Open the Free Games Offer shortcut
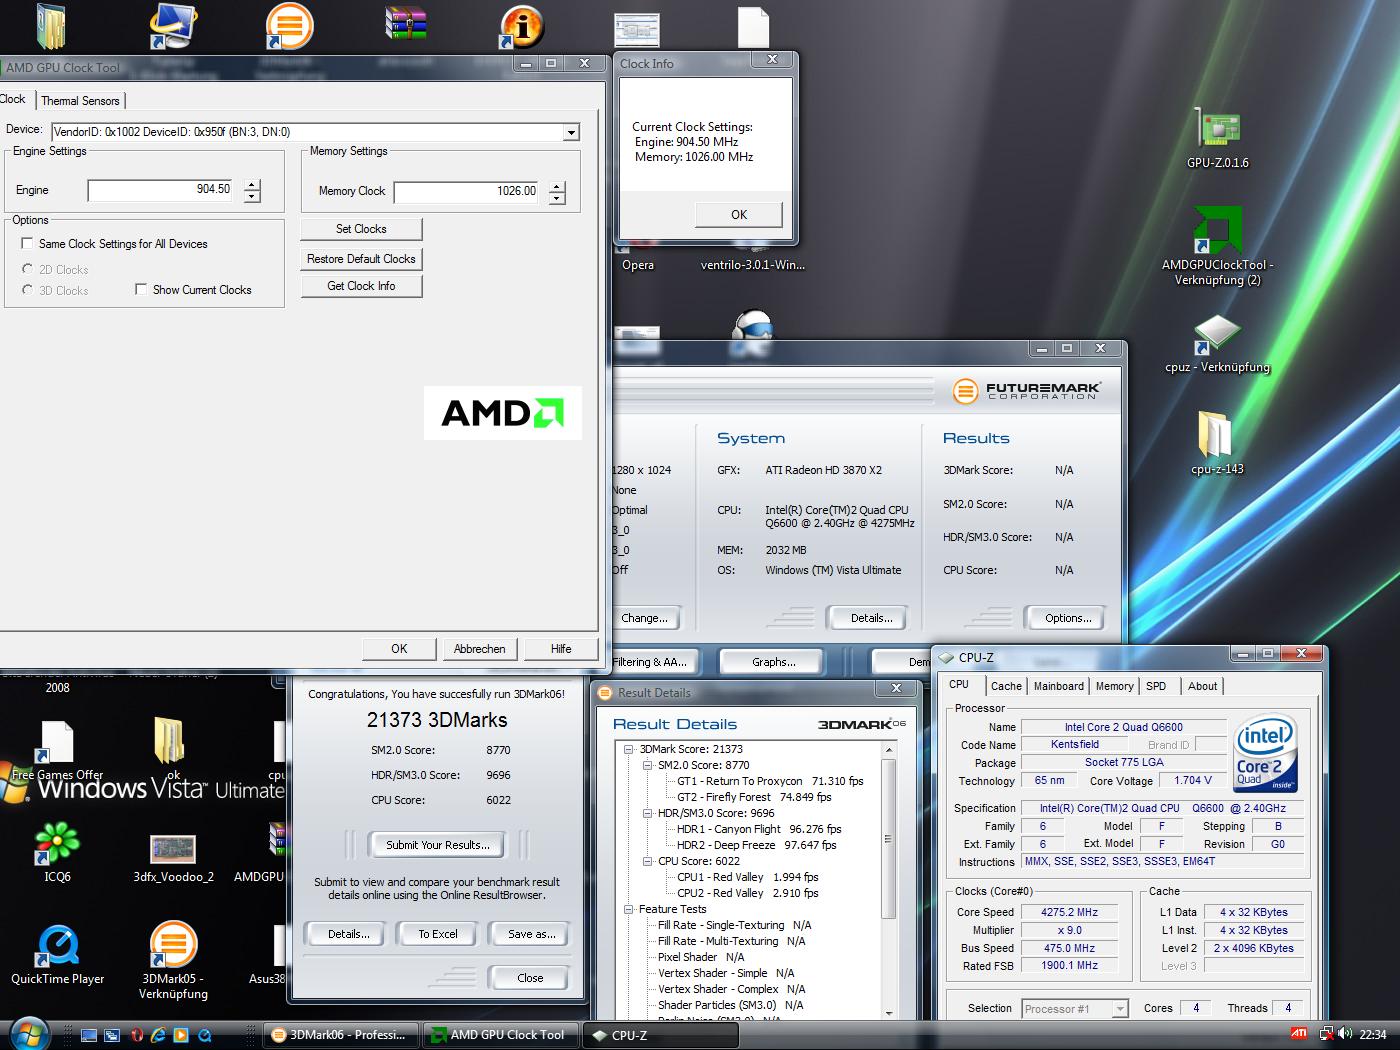This screenshot has height=1050, width=1400. tap(57, 752)
